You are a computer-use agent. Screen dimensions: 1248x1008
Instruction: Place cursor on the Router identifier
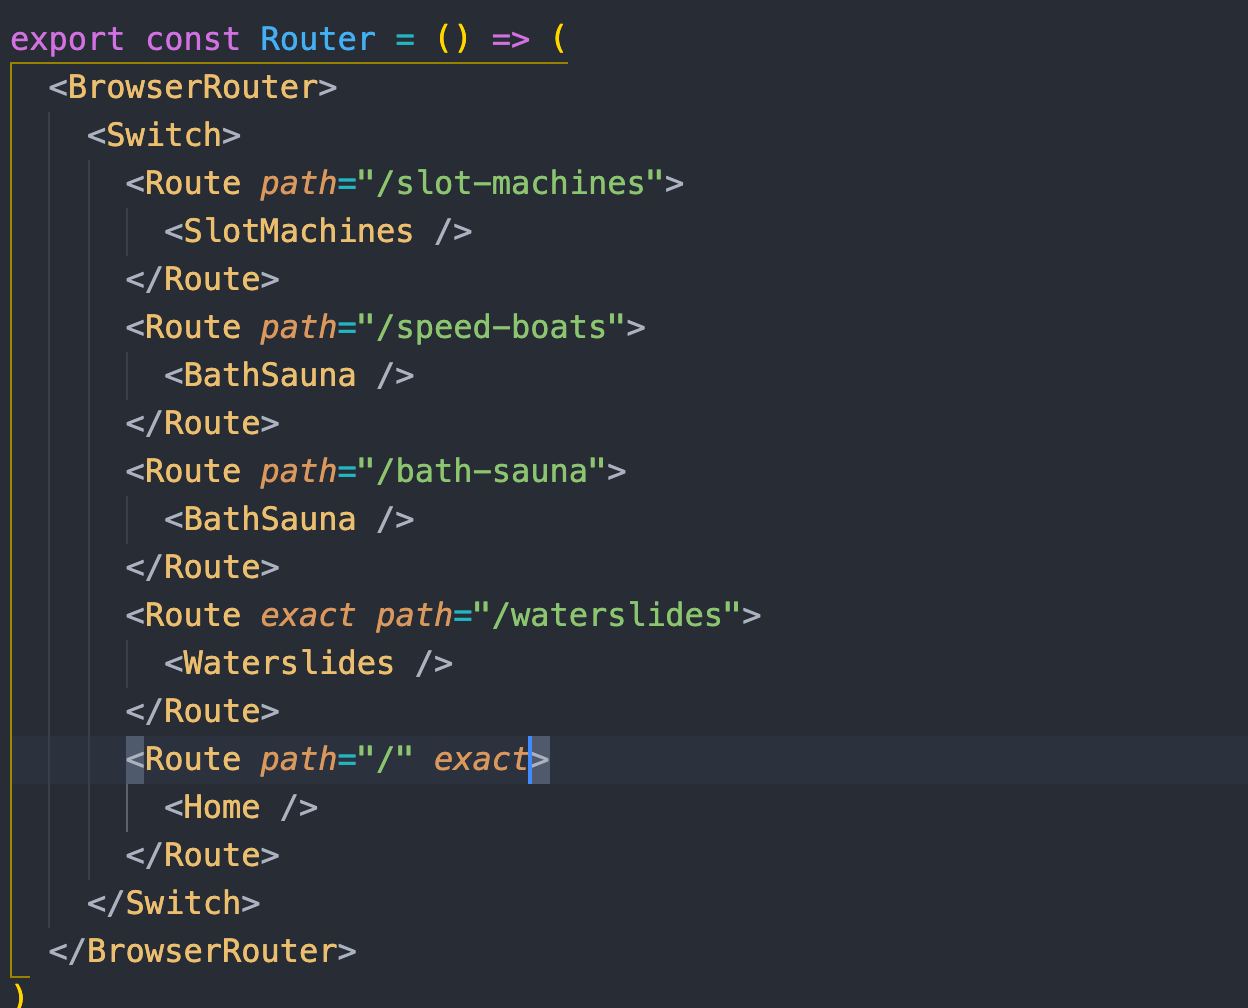pyautogui.click(x=318, y=39)
